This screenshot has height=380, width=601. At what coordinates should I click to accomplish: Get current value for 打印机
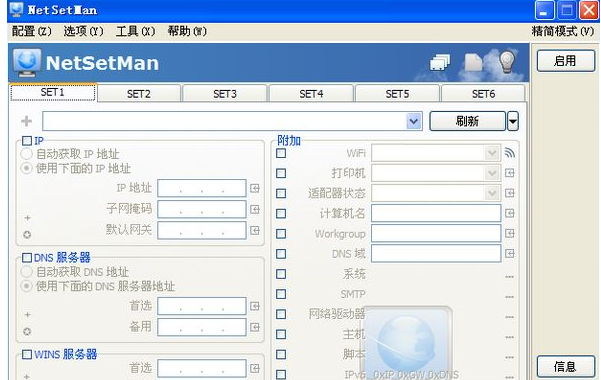point(509,173)
